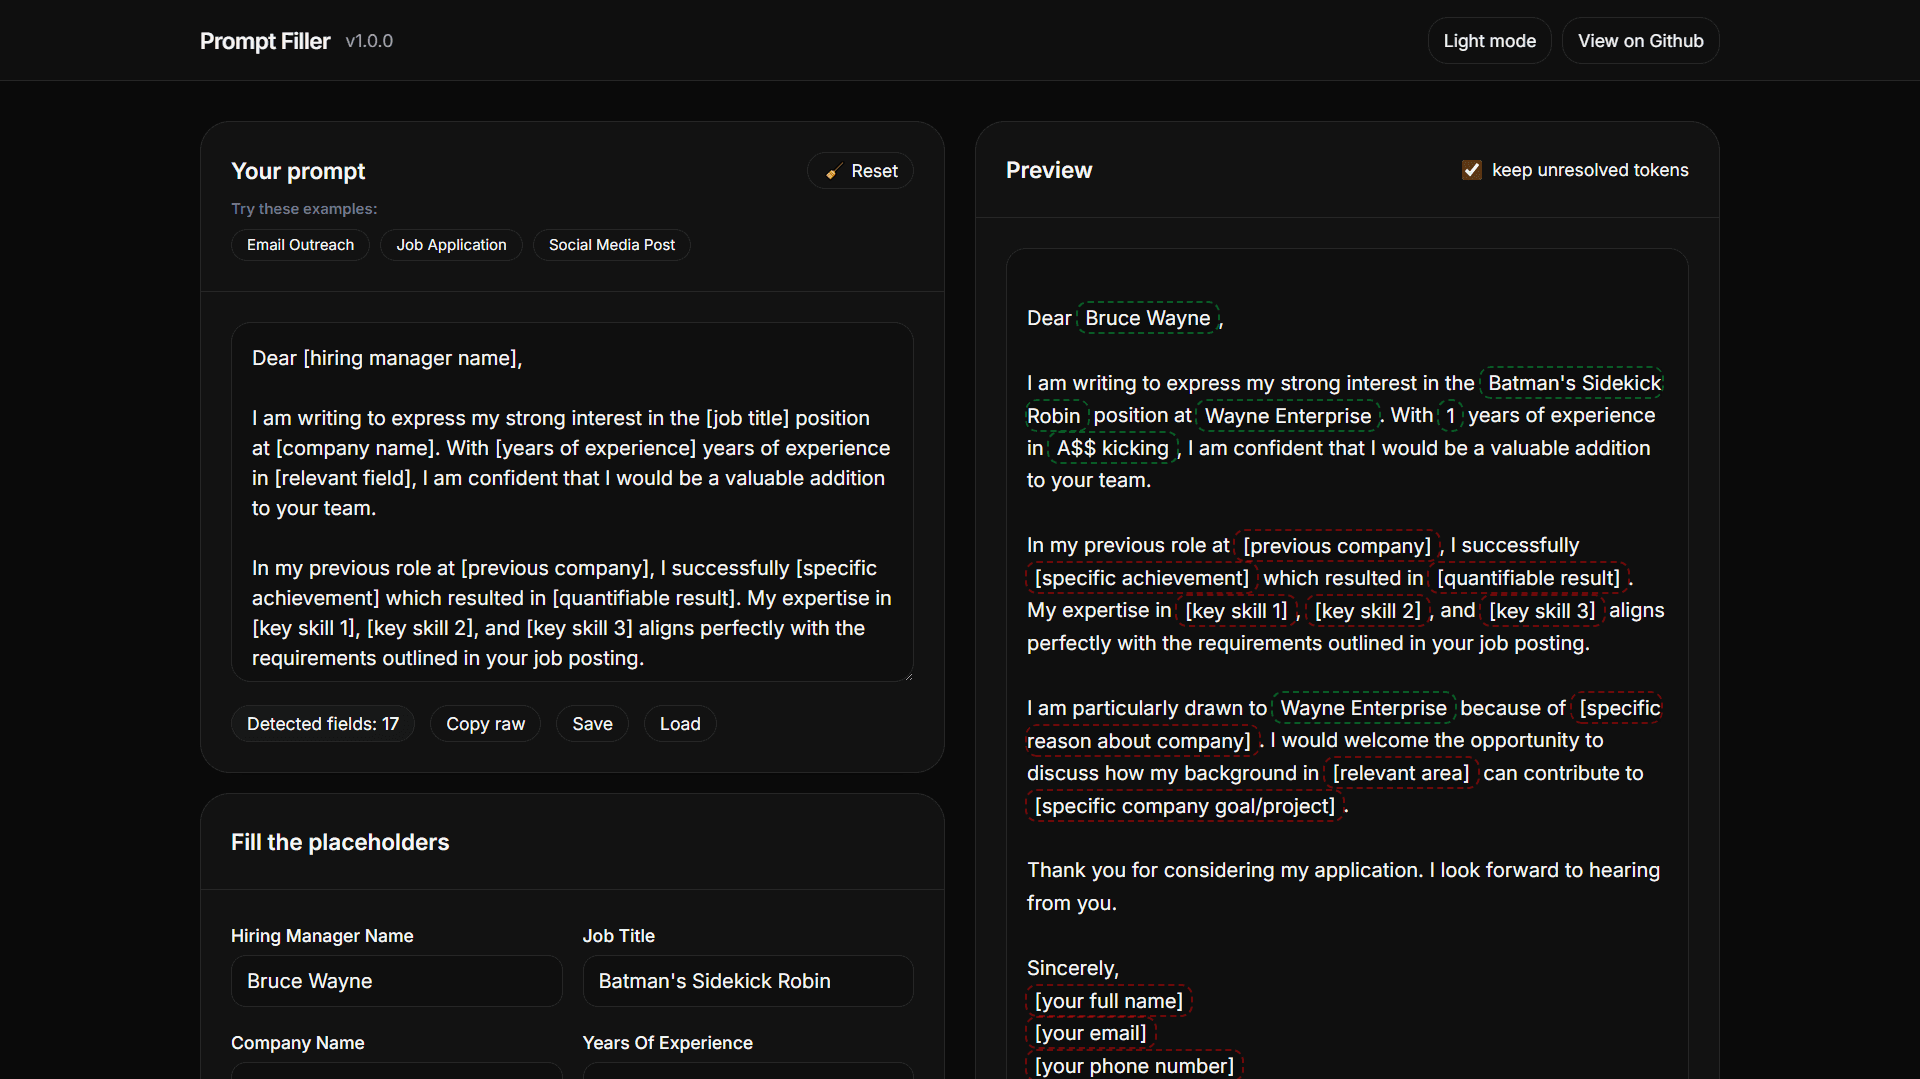Click the Try these examples label

pyautogui.click(x=304, y=209)
